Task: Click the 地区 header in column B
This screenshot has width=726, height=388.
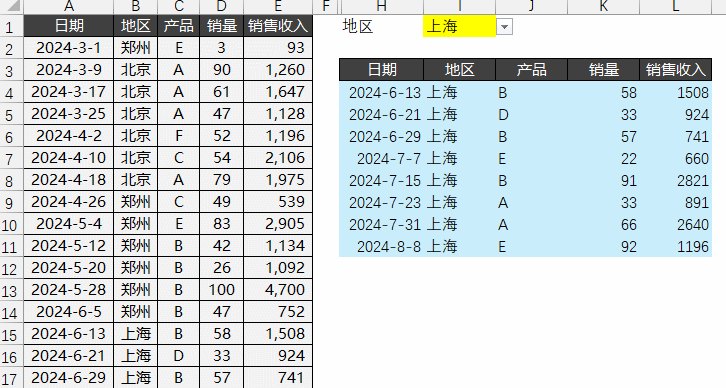Action: [x=136, y=26]
